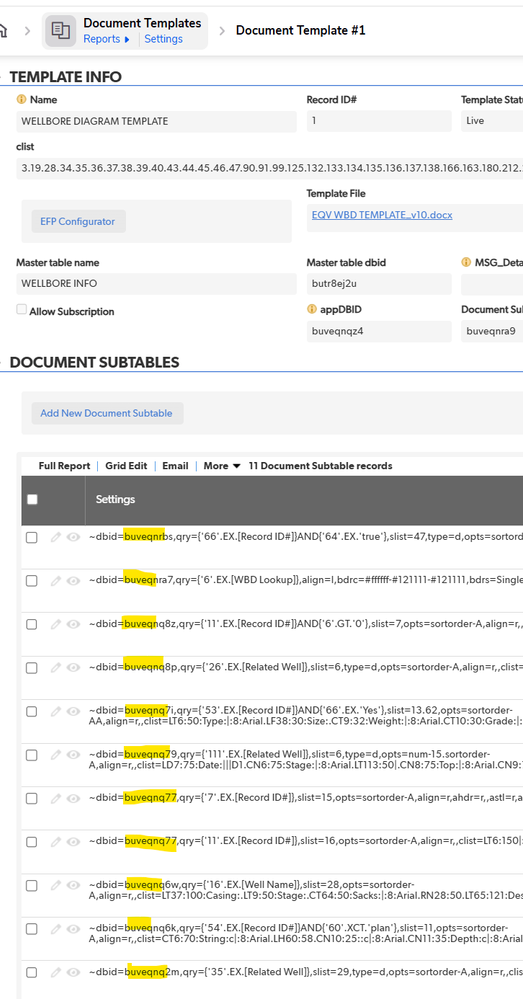The image size is (523, 999).
Task: Collapse the DOCUMENT SUBTABLES section
Action: pos(3,363)
